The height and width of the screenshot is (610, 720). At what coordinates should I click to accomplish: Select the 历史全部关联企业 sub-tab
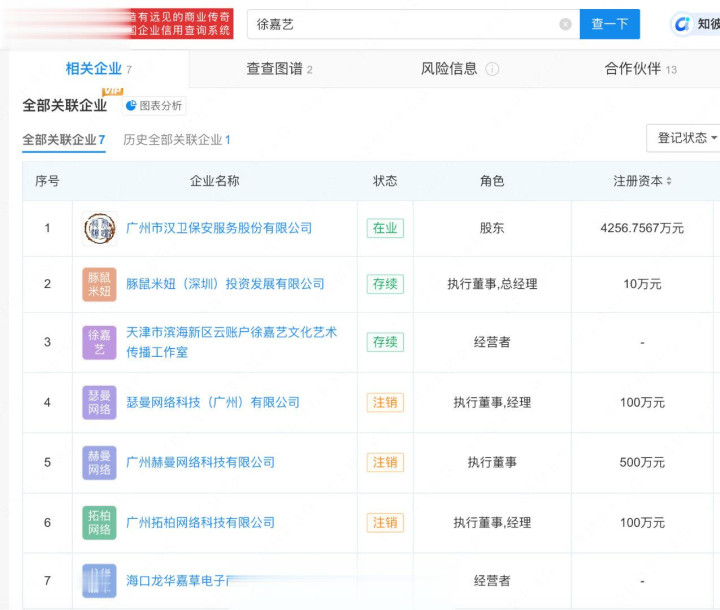[x=176, y=140]
